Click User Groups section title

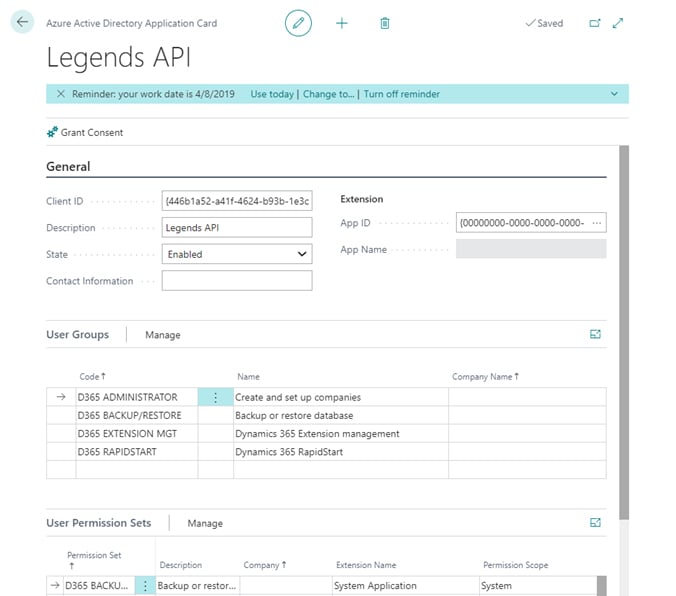point(77,335)
